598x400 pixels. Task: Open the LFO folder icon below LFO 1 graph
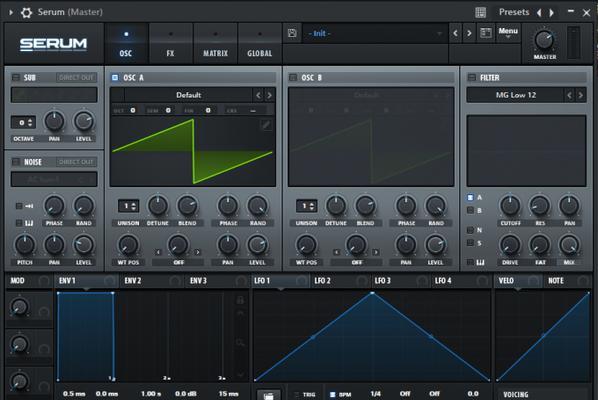click(x=268, y=395)
